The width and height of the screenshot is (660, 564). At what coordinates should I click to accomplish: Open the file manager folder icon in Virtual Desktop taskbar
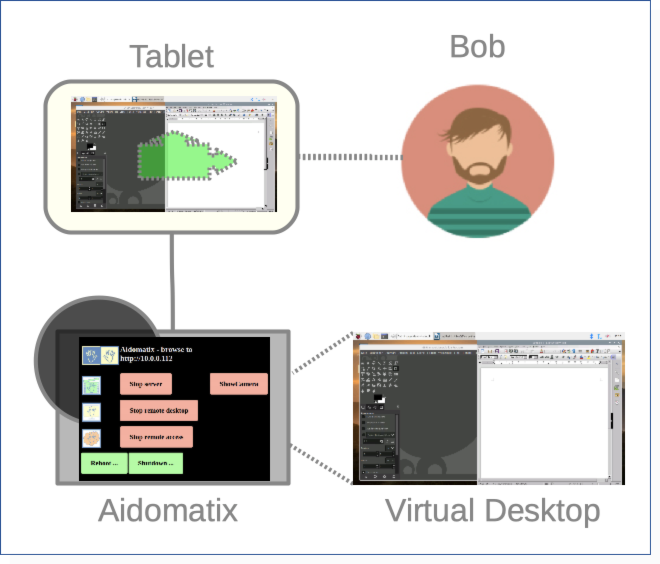coord(376,336)
